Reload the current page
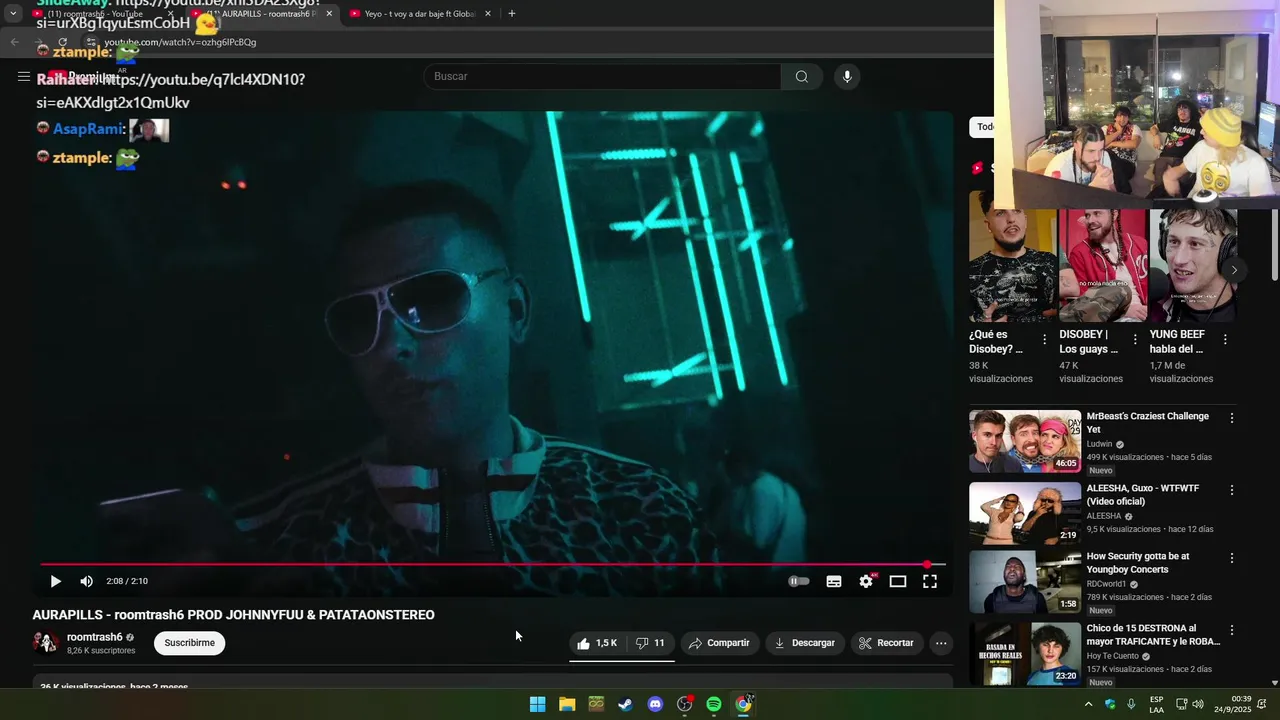 pos(62,42)
